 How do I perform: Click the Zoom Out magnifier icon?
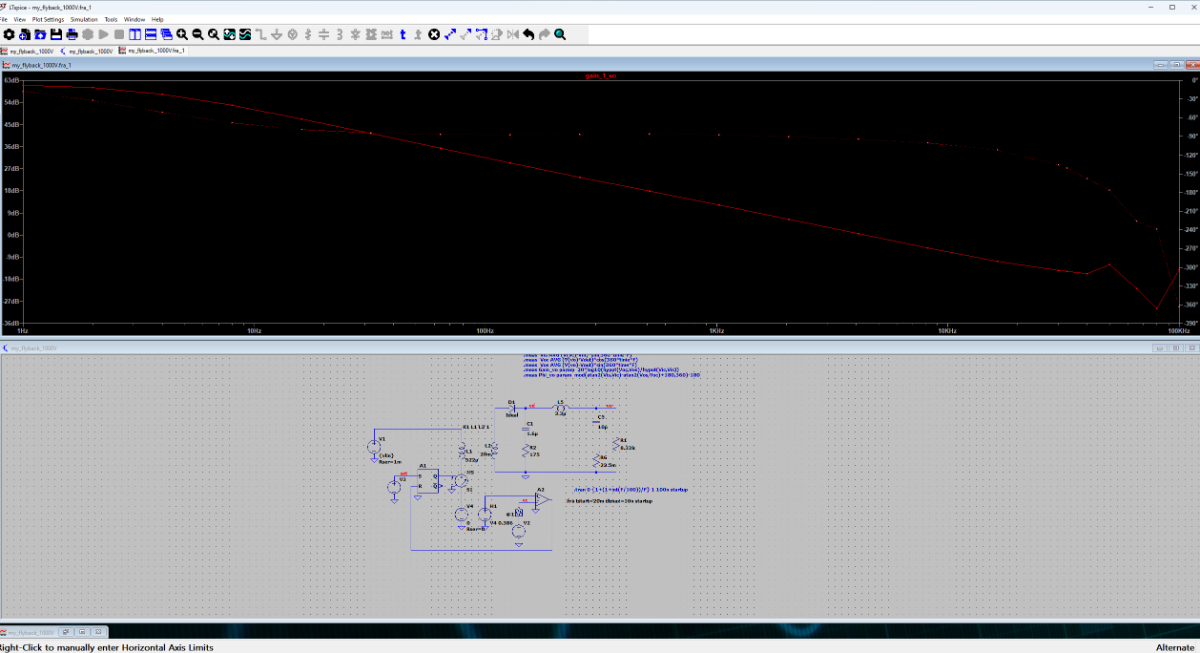(198, 34)
